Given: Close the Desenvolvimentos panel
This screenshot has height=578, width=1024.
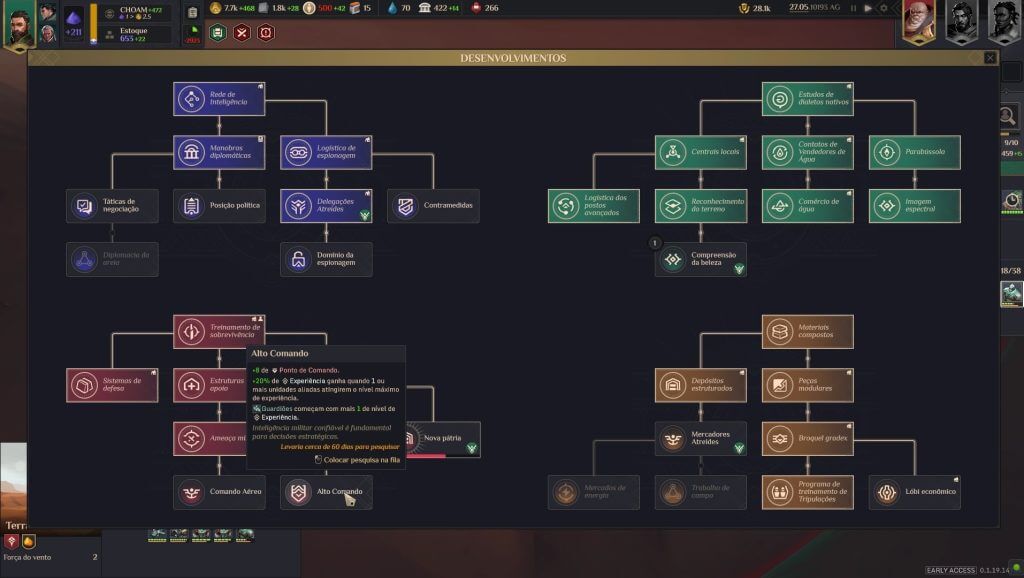Looking at the screenshot, I should click(x=990, y=58).
